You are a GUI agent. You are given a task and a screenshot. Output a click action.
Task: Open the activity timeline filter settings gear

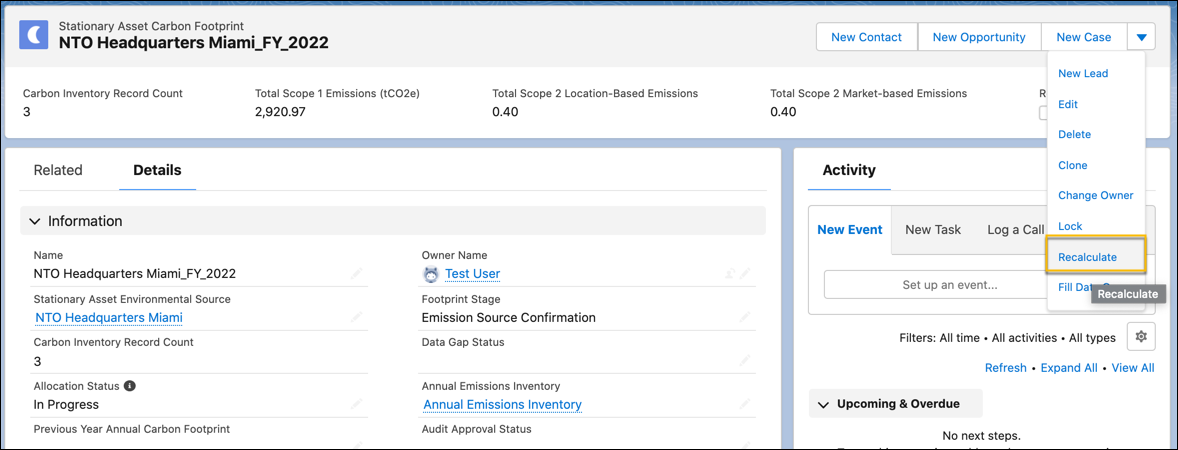pyautogui.click(x=1141, y=337)
